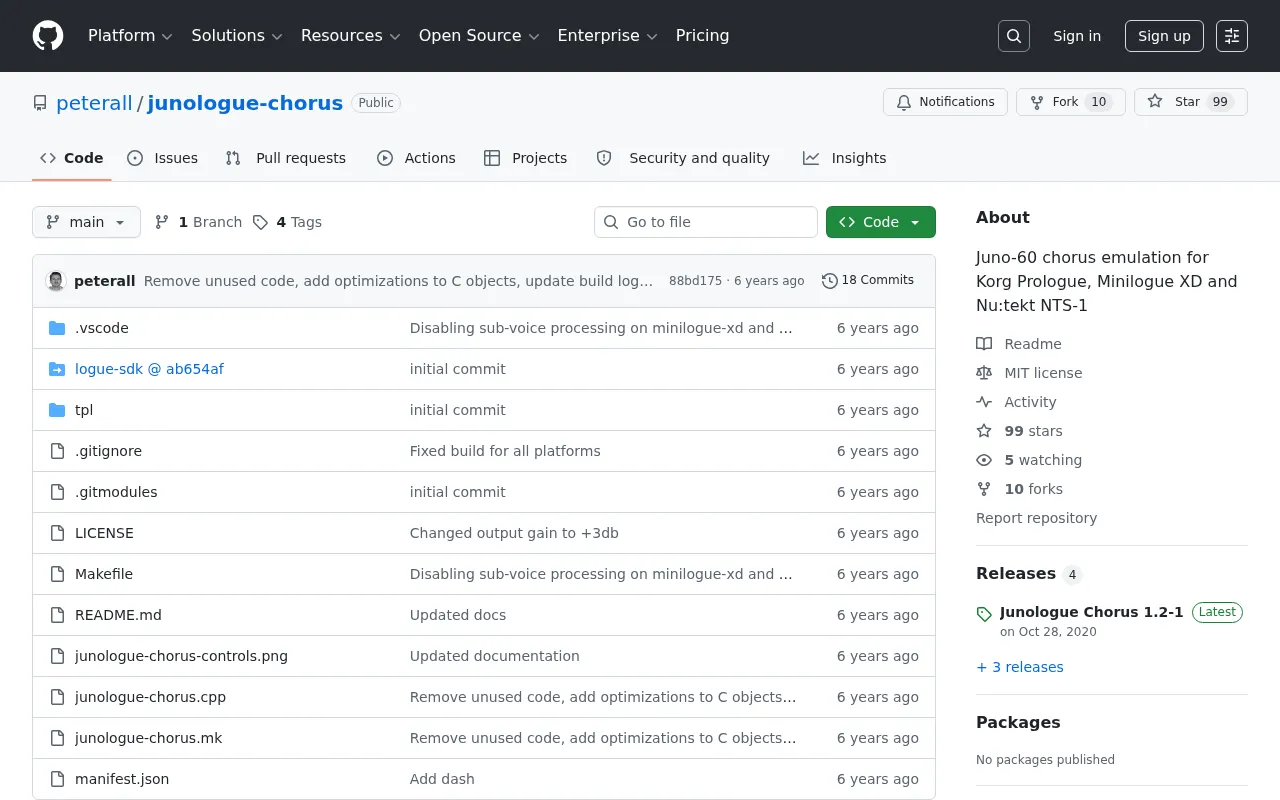Click the Report repository link
Screen dimensions: 1280x800
(1036, 518)
